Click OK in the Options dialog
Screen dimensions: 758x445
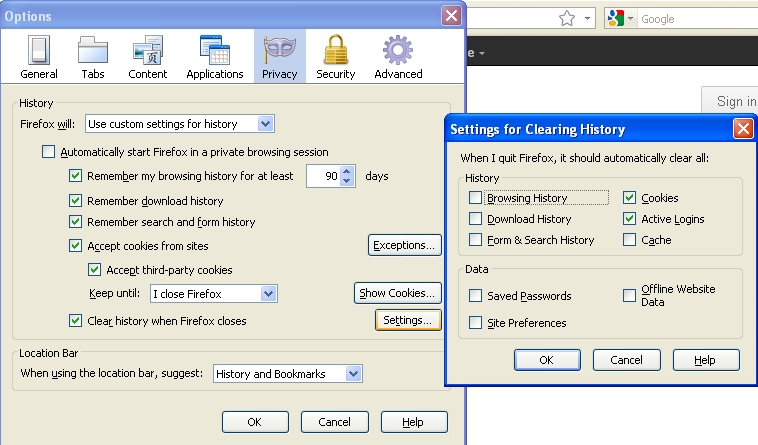255,422
